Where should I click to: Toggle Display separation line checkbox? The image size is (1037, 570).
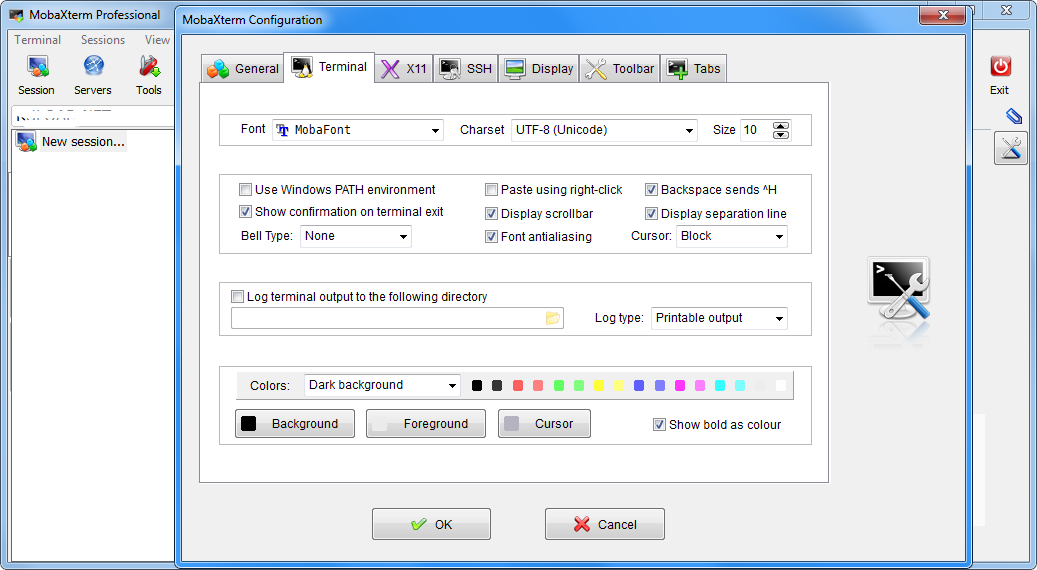click(651, 214)
